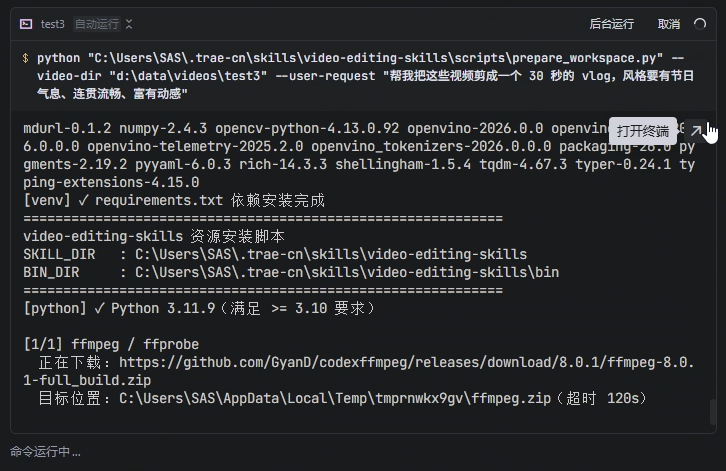Click the 命令运行中 status text

tap(45, 452)
